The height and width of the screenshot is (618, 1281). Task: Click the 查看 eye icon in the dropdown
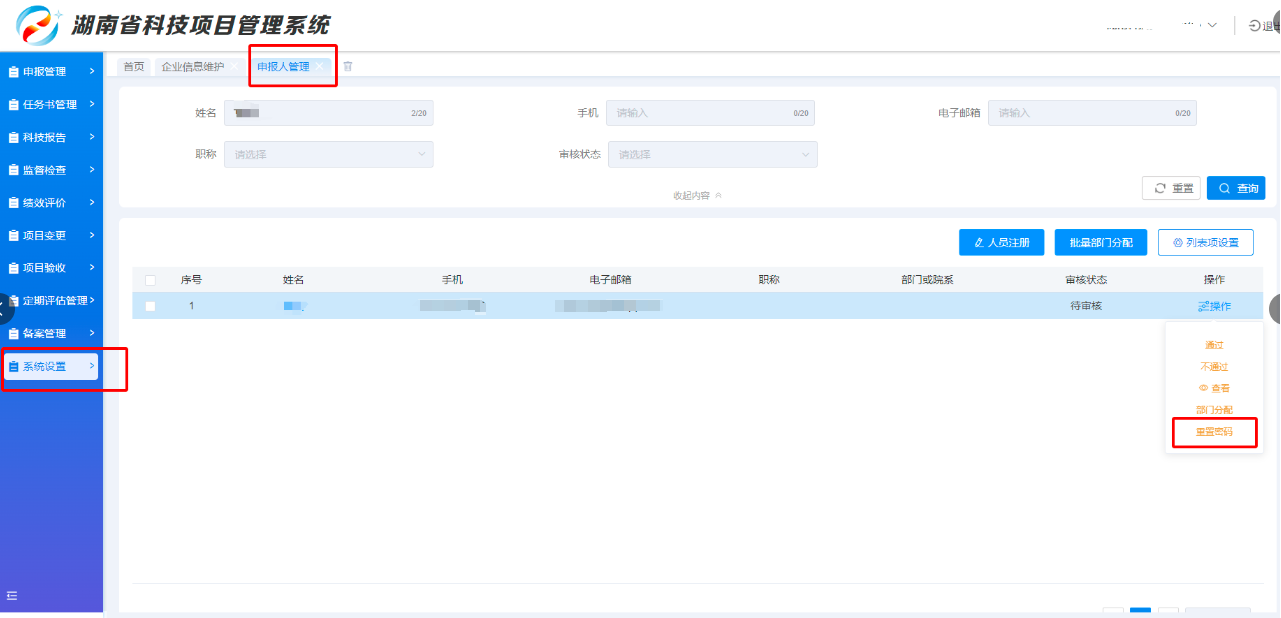(1203, 388)
